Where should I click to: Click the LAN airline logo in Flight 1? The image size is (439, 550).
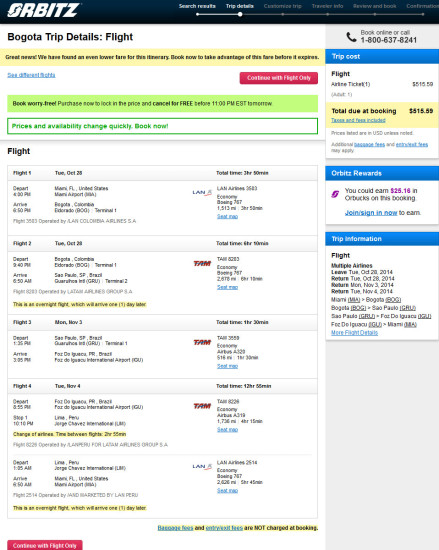tap(202, 192)
